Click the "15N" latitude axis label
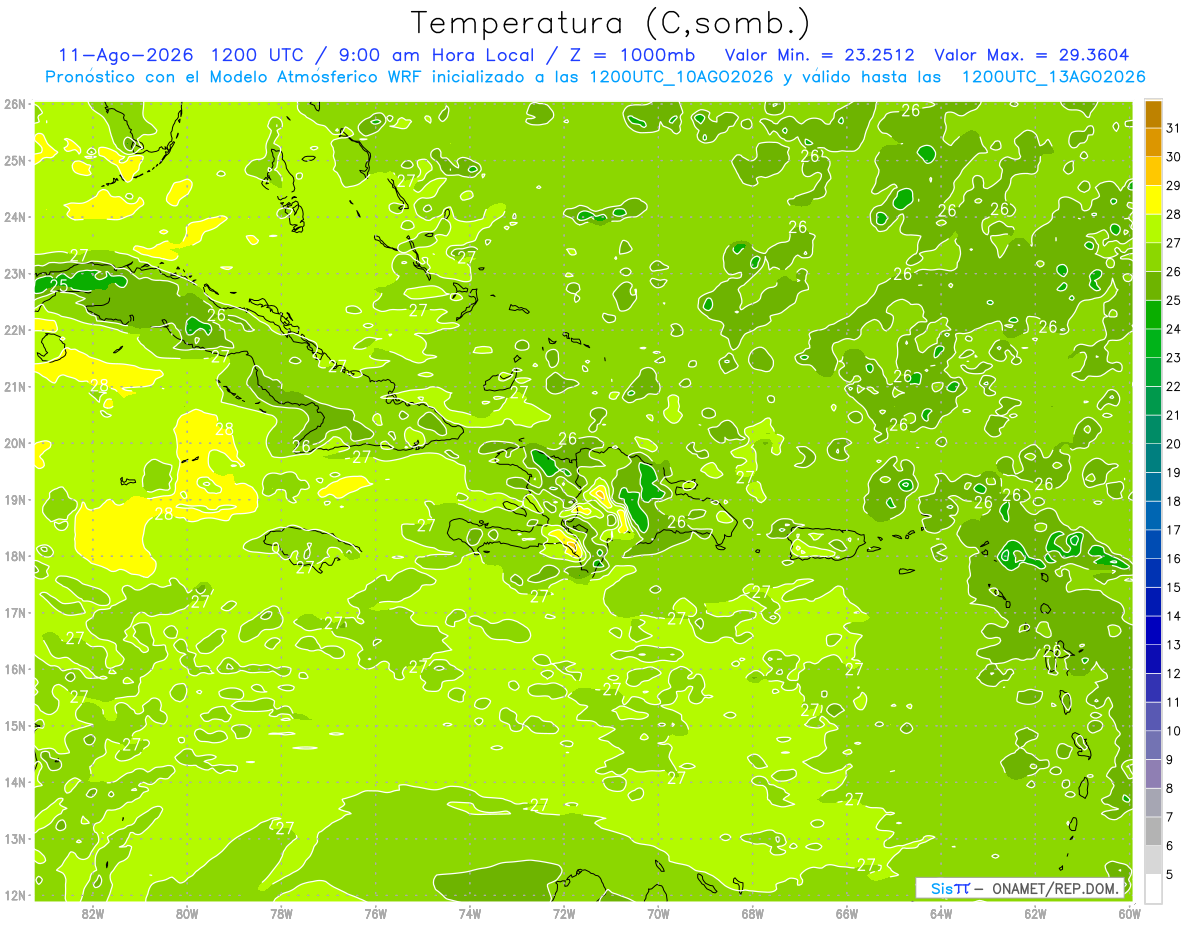This screenshot has width=1200, height=927. click(x=15, y=725)
